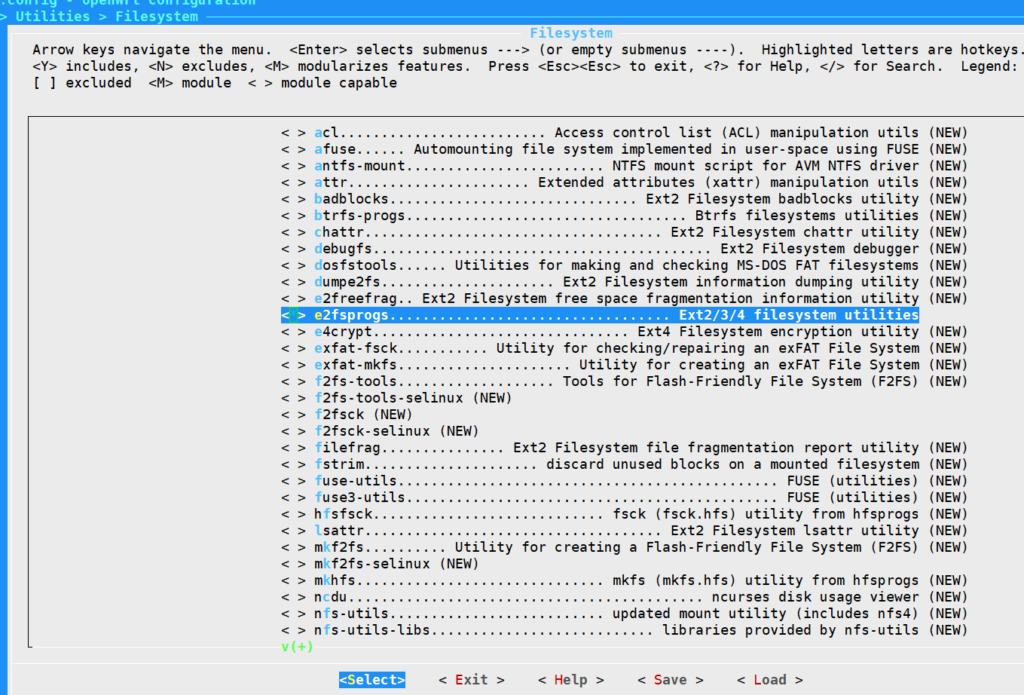Select the nfs-utils-libs entry
This screenshot has width=1024, height=695.
coord(624,630)
